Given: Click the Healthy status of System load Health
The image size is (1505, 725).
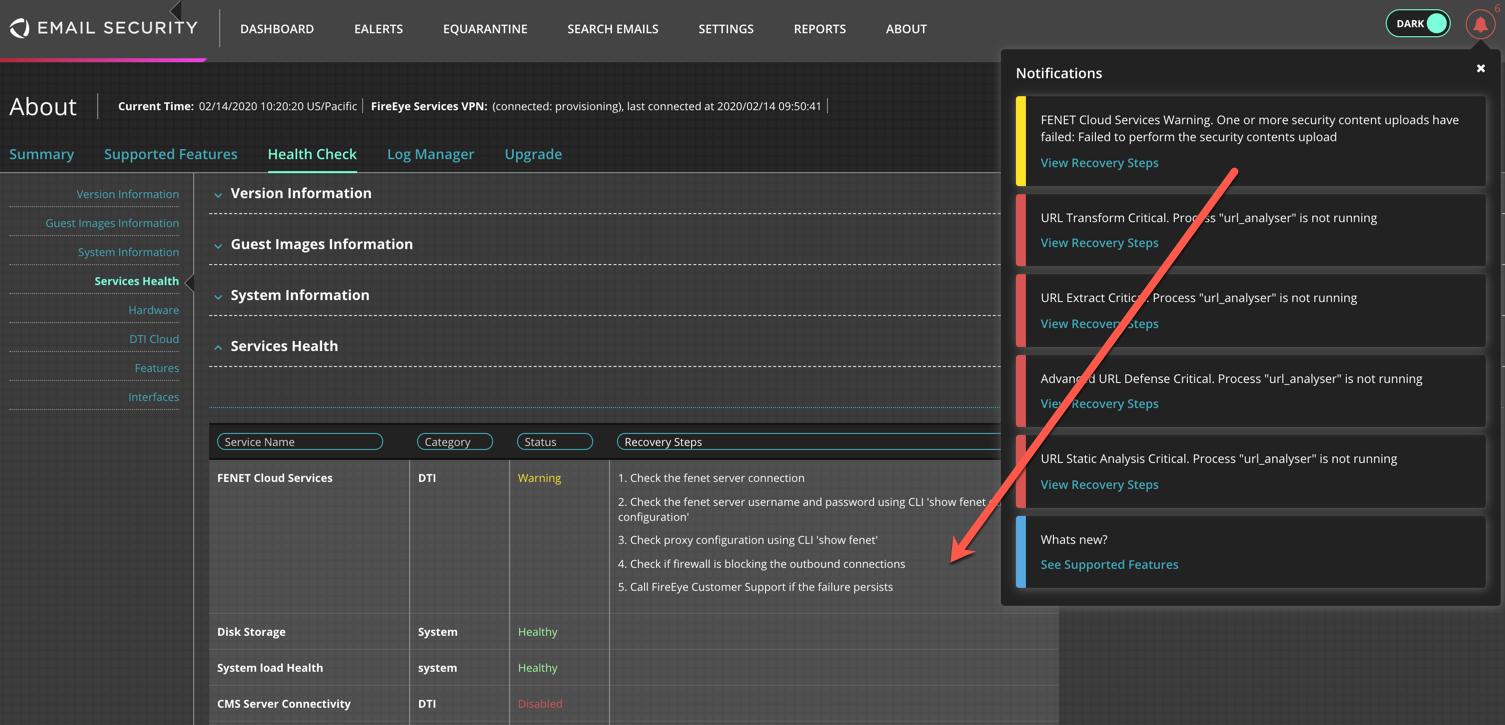Looking at the screenshot, I should coord(538,668).
